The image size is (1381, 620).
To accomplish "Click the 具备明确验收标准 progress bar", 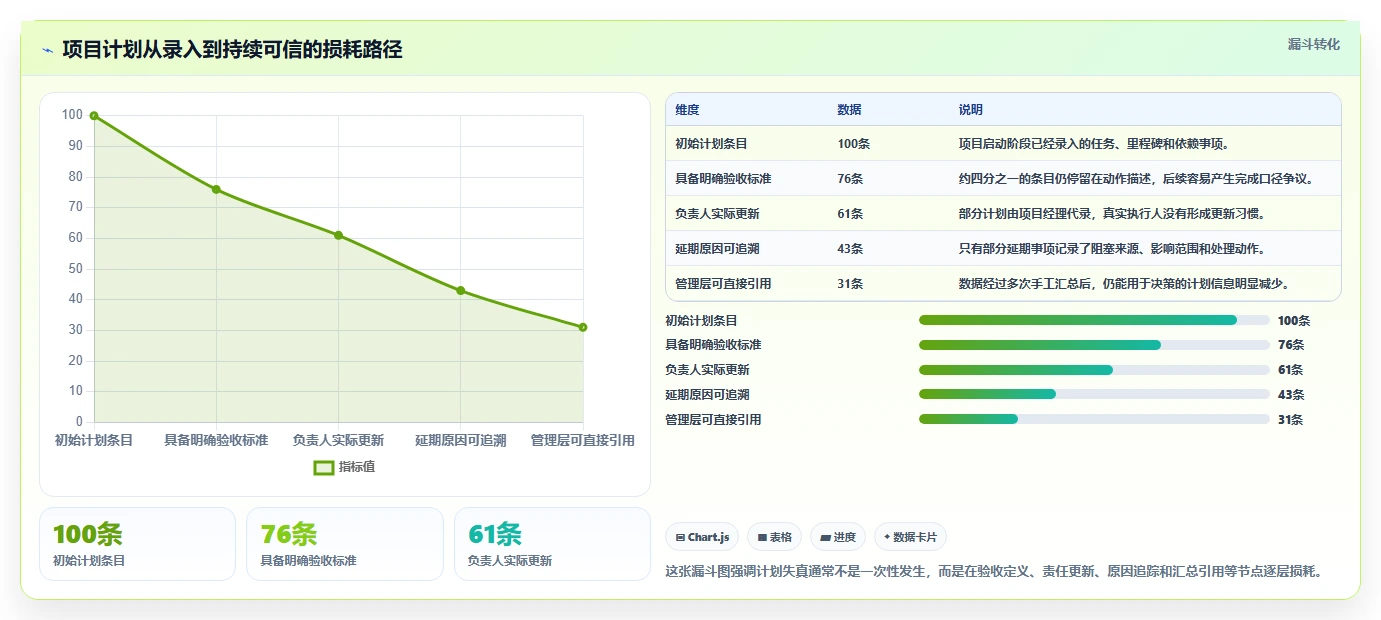I will coord(1094,345).
